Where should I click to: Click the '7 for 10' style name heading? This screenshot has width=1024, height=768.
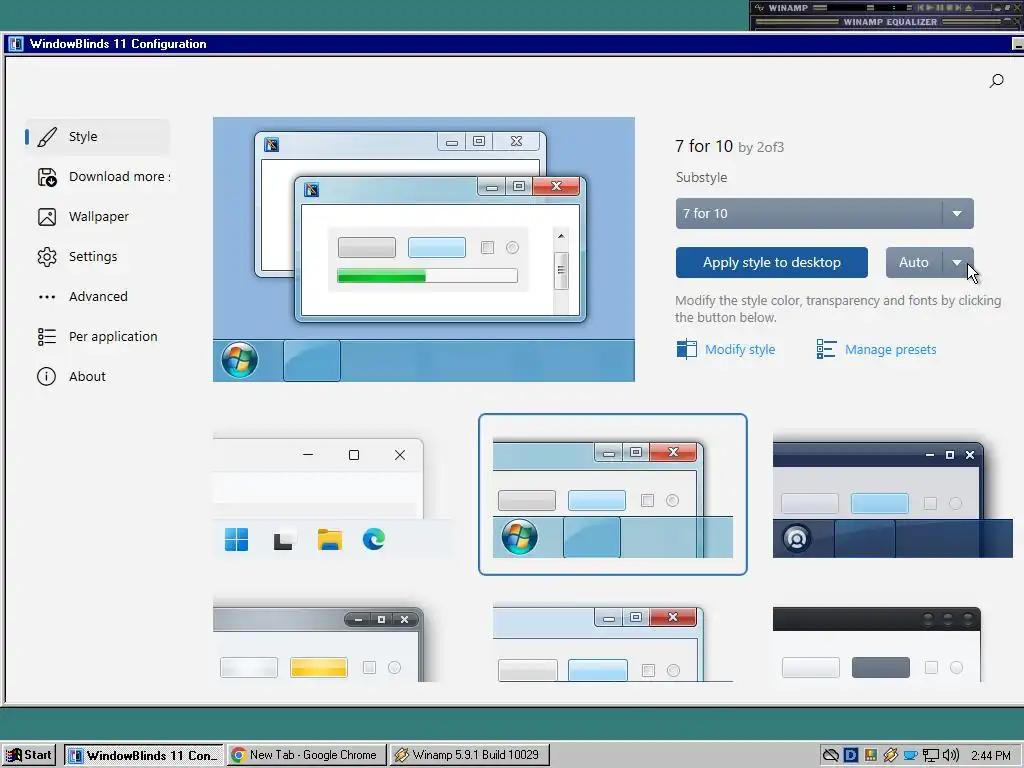(x=704, y=146)
